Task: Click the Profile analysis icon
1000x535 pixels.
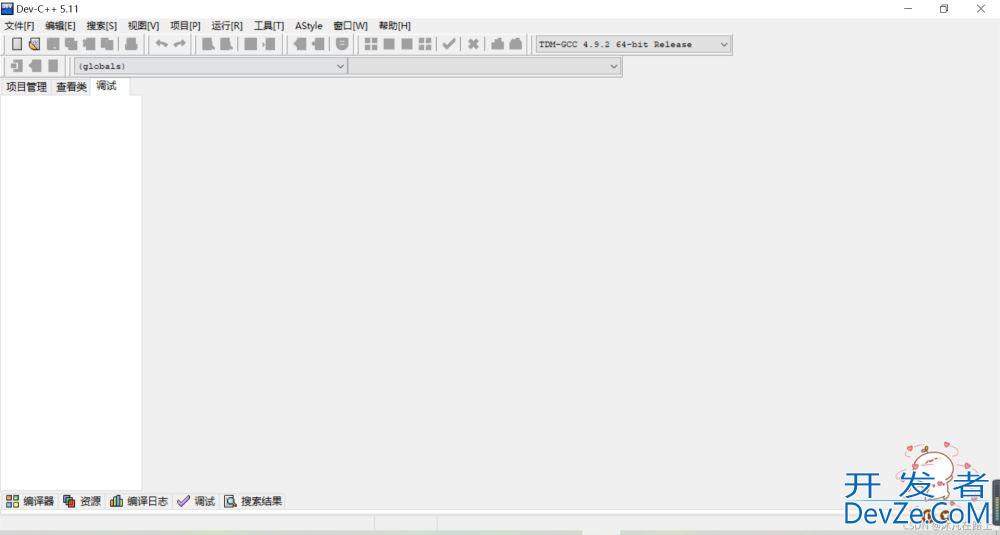Action: (x=497, y=44)
